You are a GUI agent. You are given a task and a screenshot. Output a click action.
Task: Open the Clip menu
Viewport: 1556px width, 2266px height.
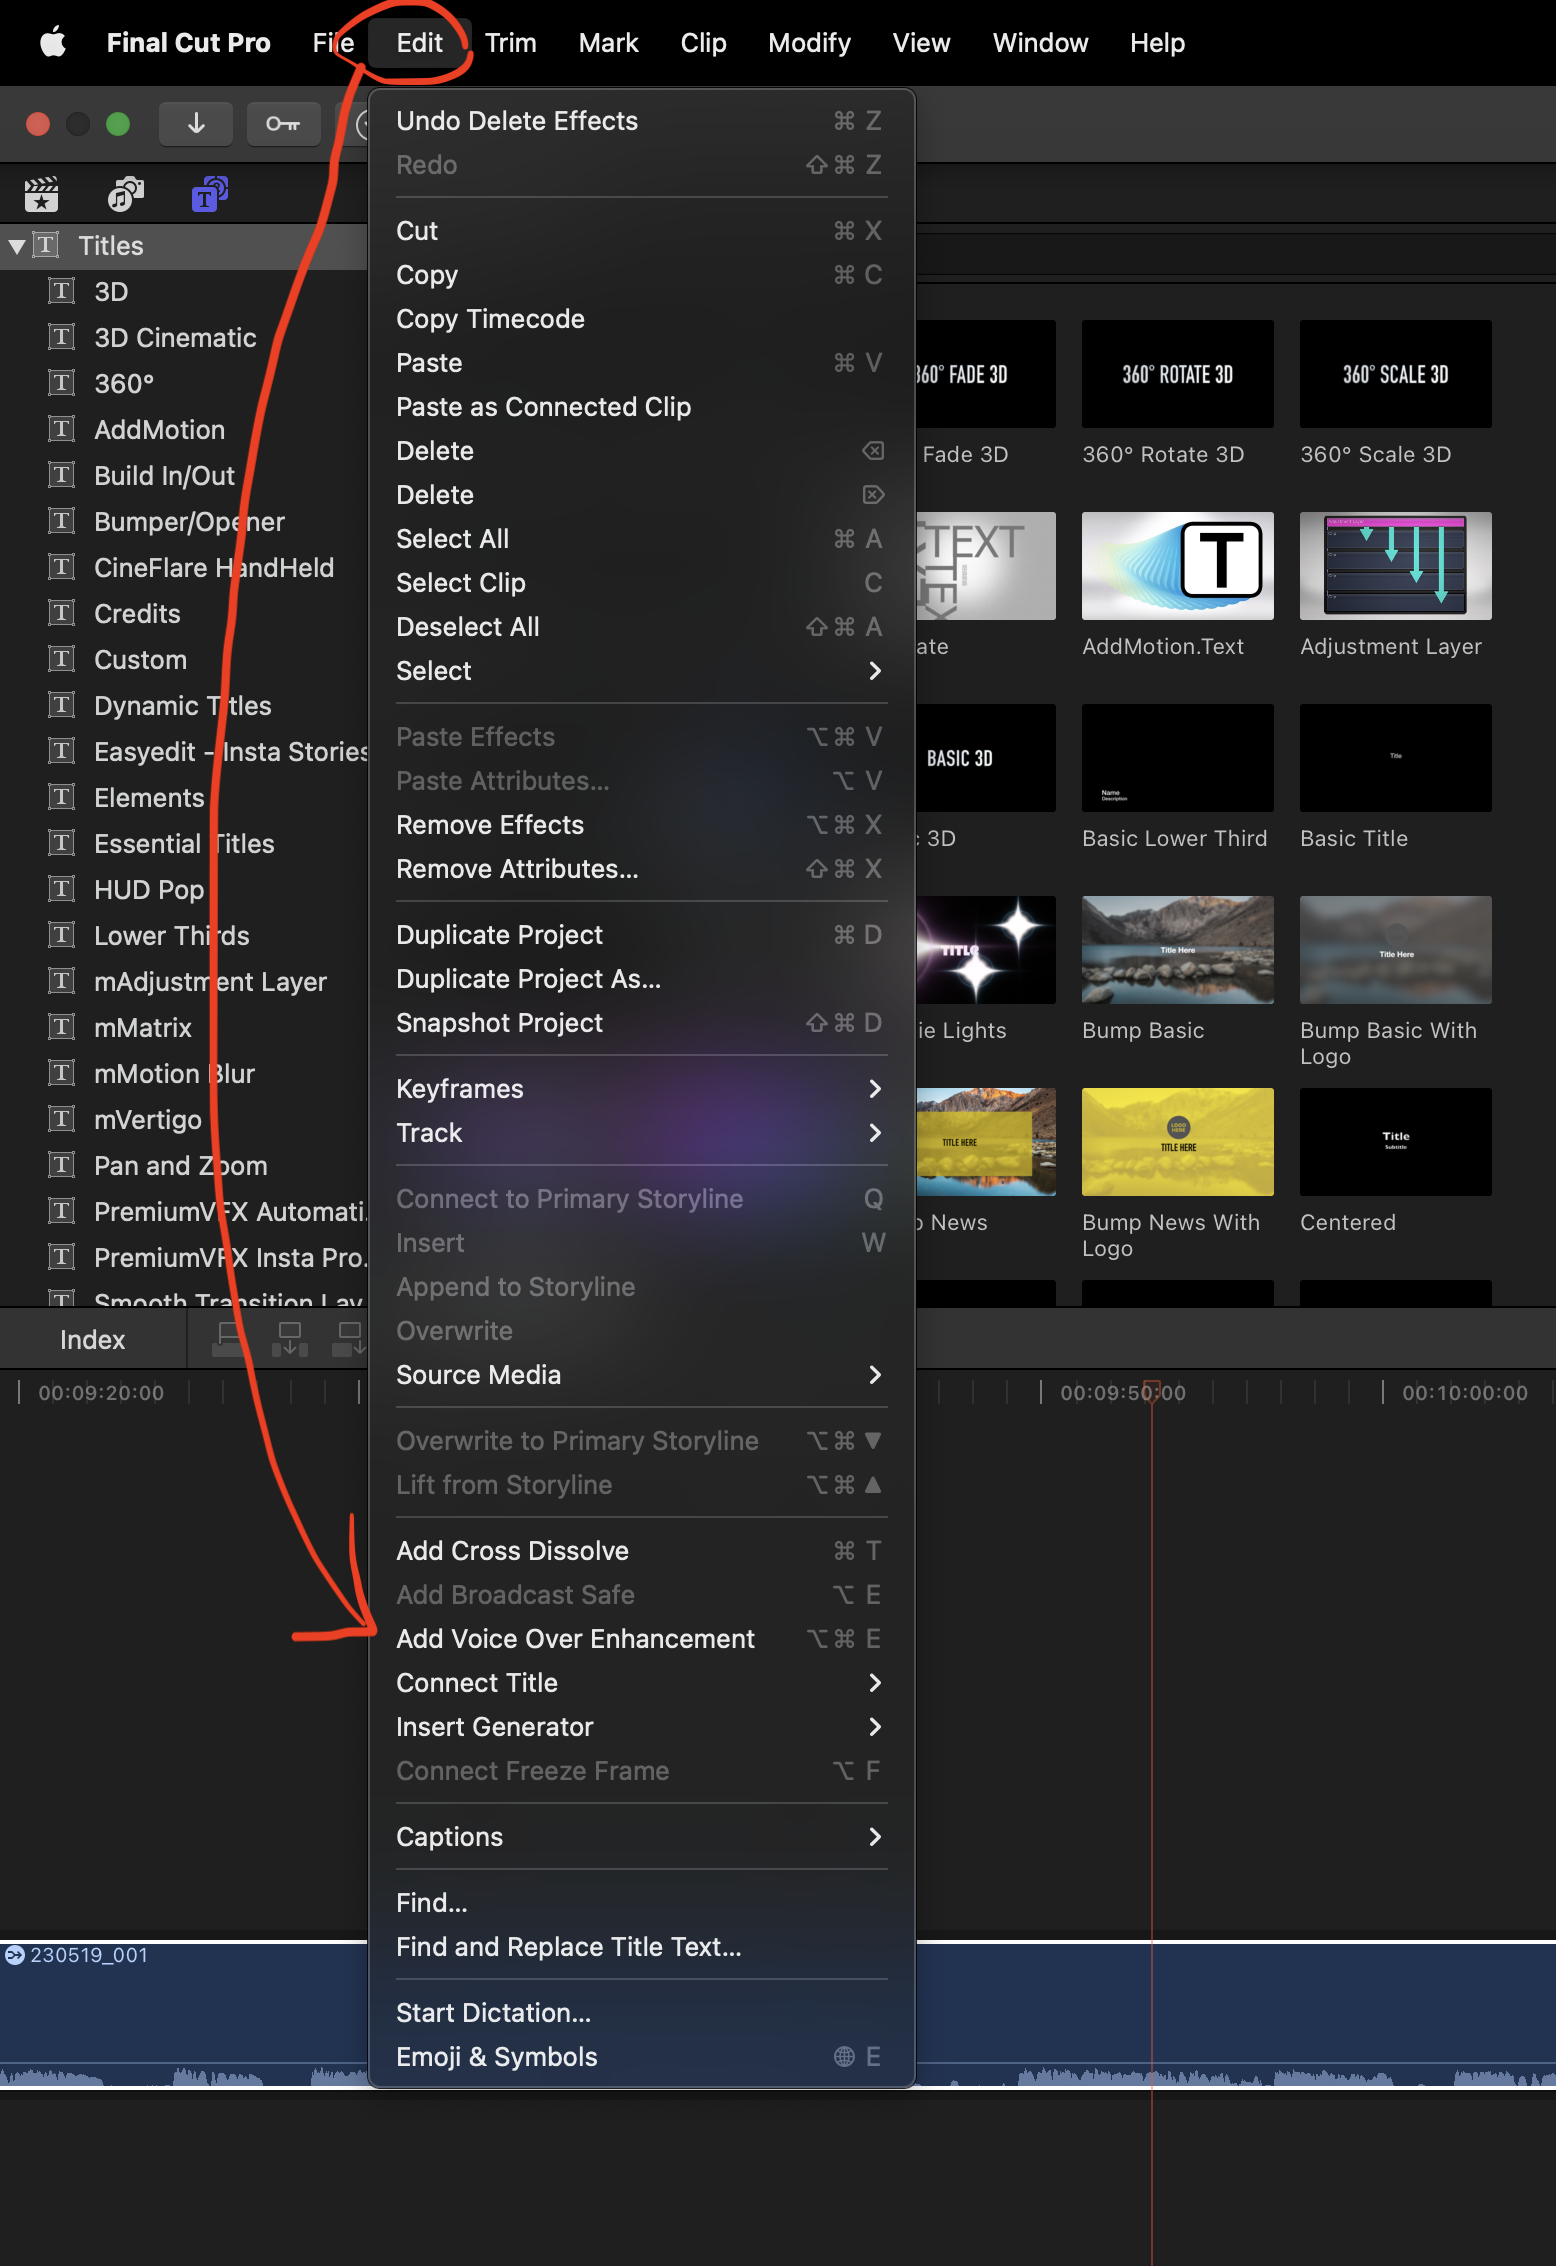tap(703, 43)
